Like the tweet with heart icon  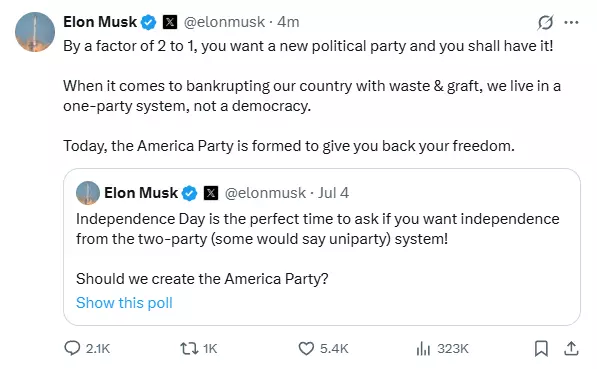click(306, 348)
